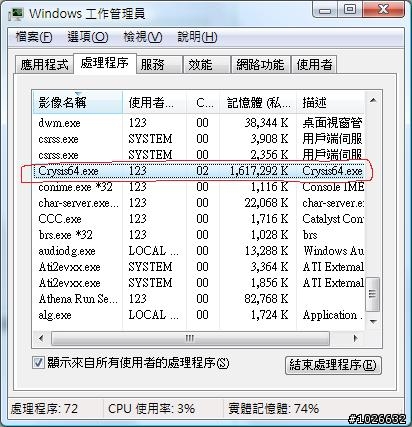Open the 效能 tab
This screenshot has width=412, height=427.
207,64
